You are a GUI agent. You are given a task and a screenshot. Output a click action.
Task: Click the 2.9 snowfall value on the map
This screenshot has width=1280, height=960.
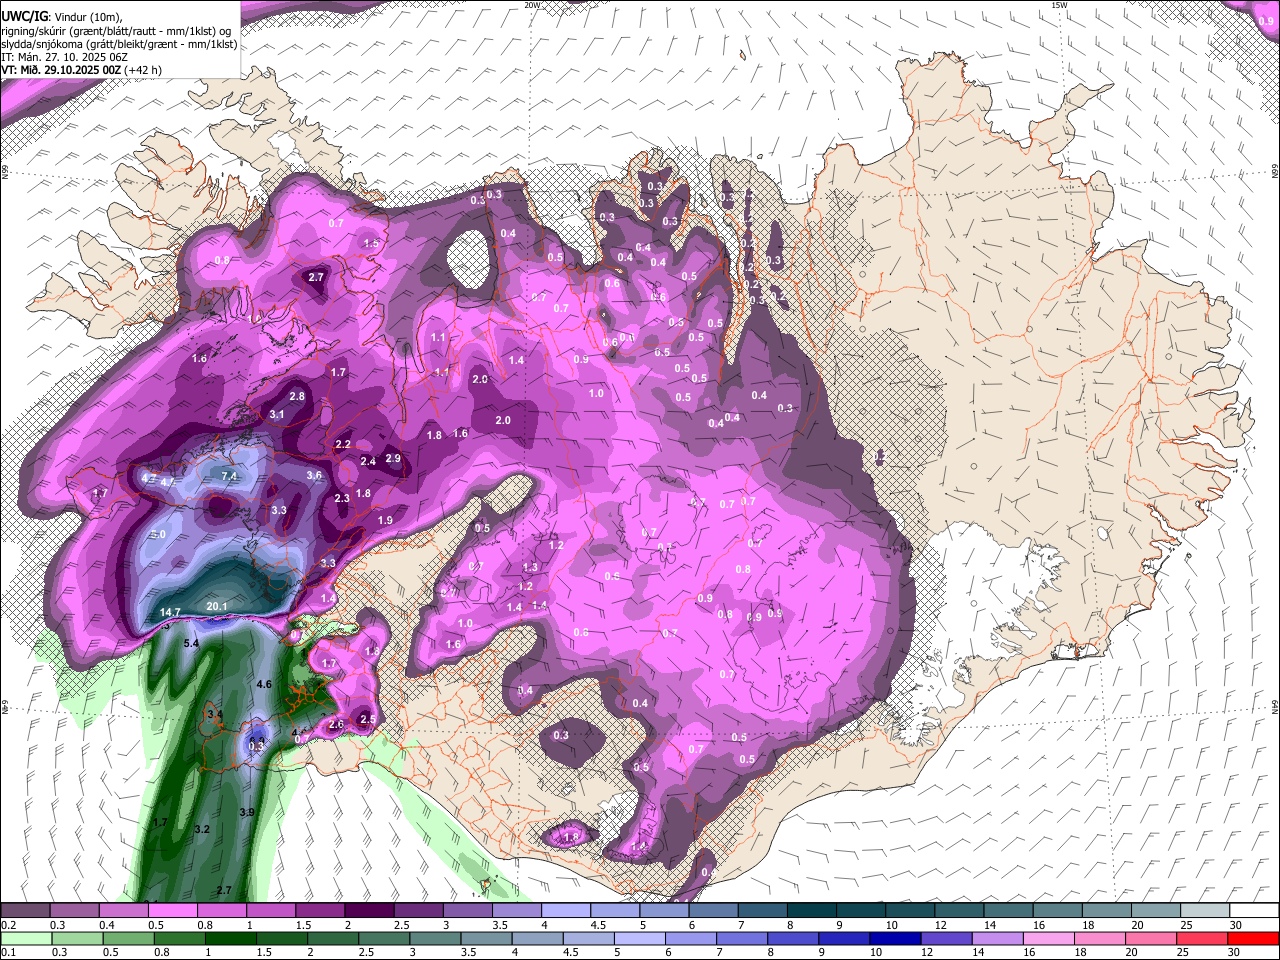click(x=393, y=458)
